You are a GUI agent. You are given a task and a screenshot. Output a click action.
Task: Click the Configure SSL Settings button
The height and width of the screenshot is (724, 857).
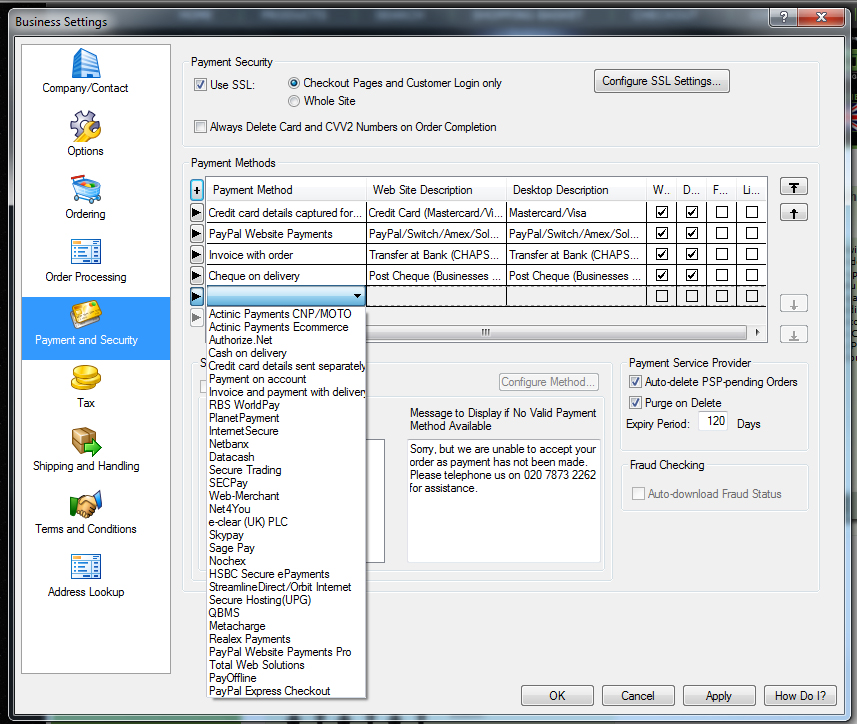(661, 82)
